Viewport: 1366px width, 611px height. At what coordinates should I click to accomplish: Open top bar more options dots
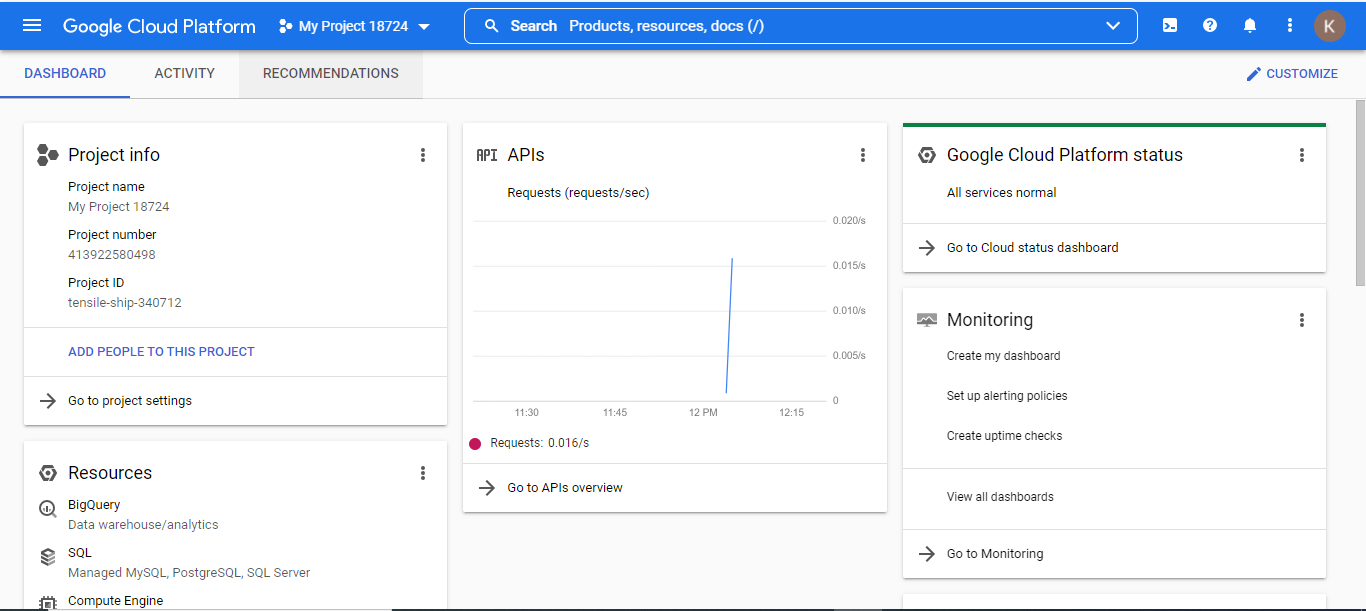1290,26
